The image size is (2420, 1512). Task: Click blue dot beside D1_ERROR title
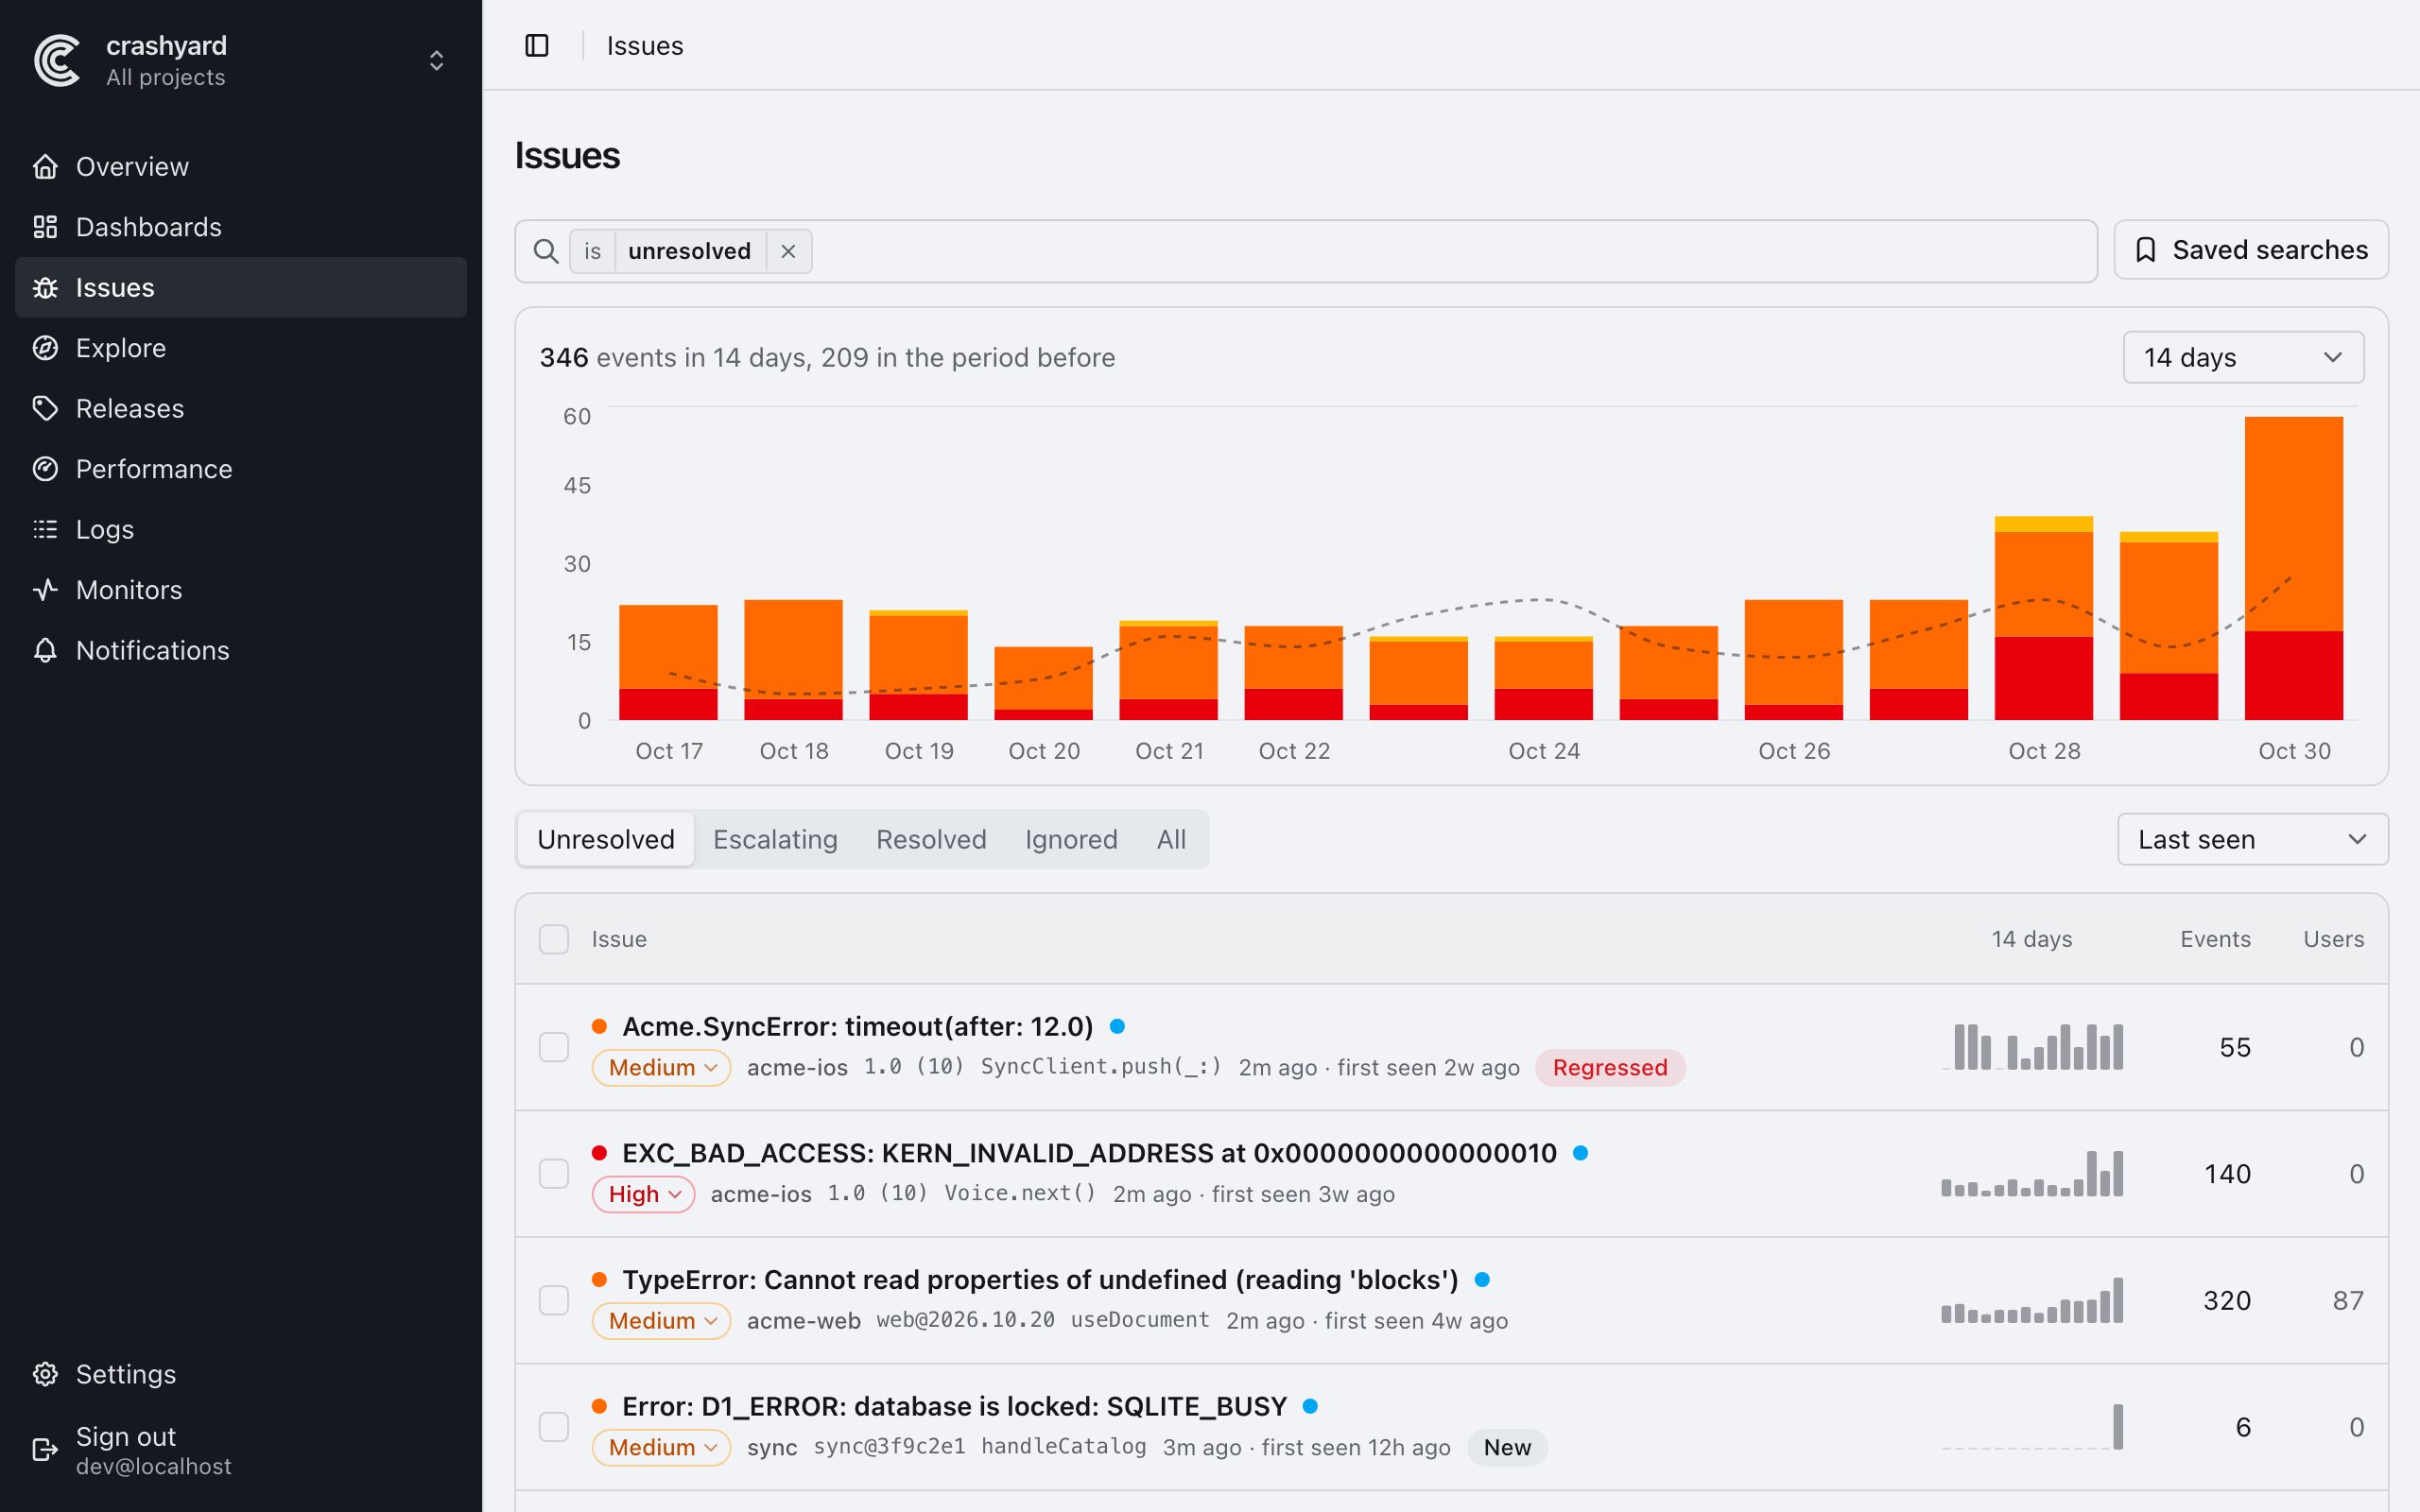(1311, 1406)
